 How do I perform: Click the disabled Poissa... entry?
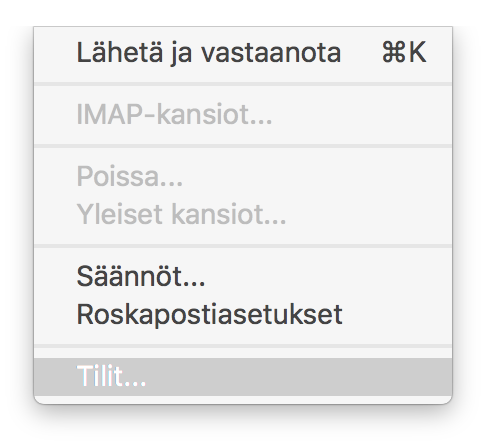243,176
